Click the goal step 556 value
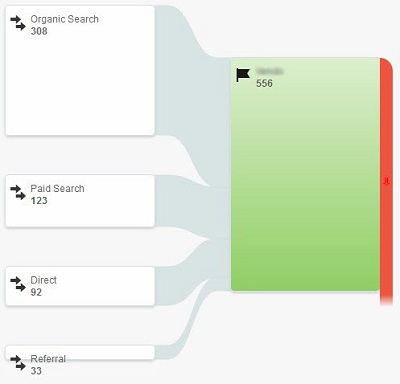Viewport: 400px width, 384px height. coord(264,83)
